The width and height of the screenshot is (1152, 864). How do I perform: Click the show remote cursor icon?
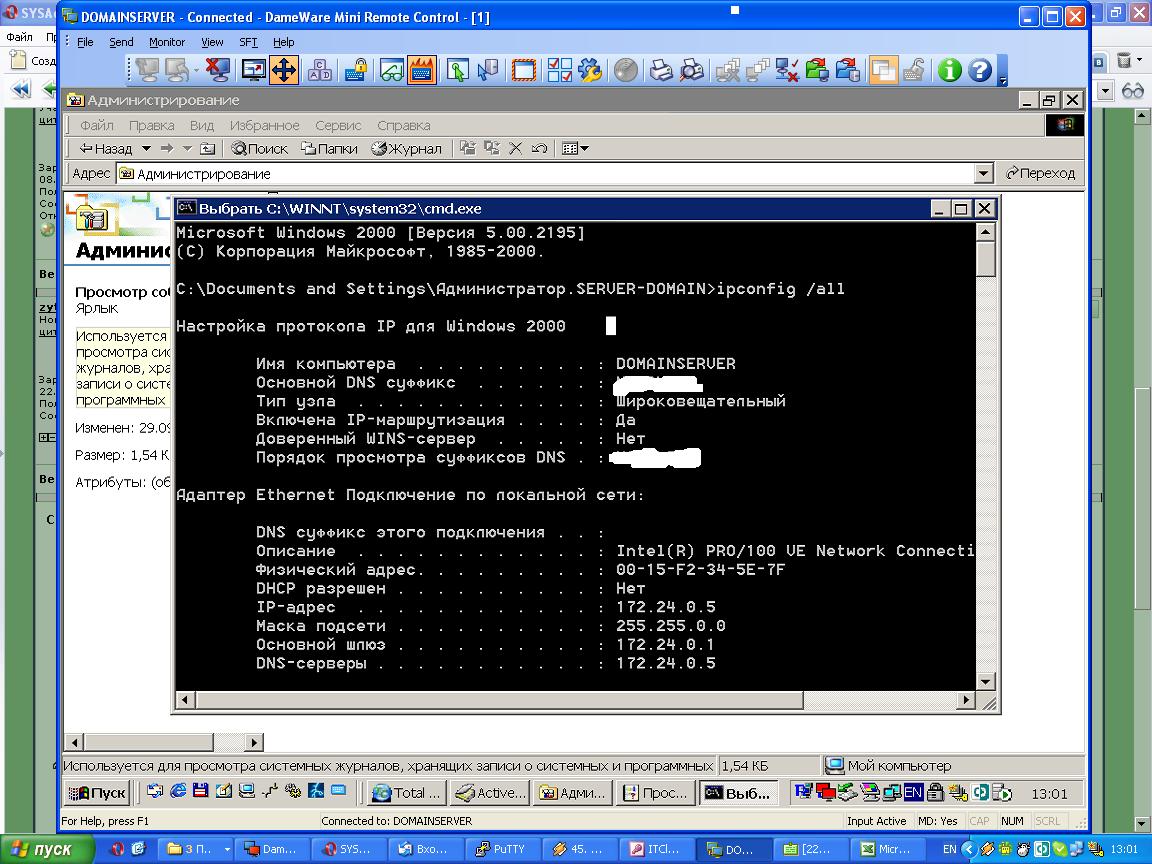[457, 71]
